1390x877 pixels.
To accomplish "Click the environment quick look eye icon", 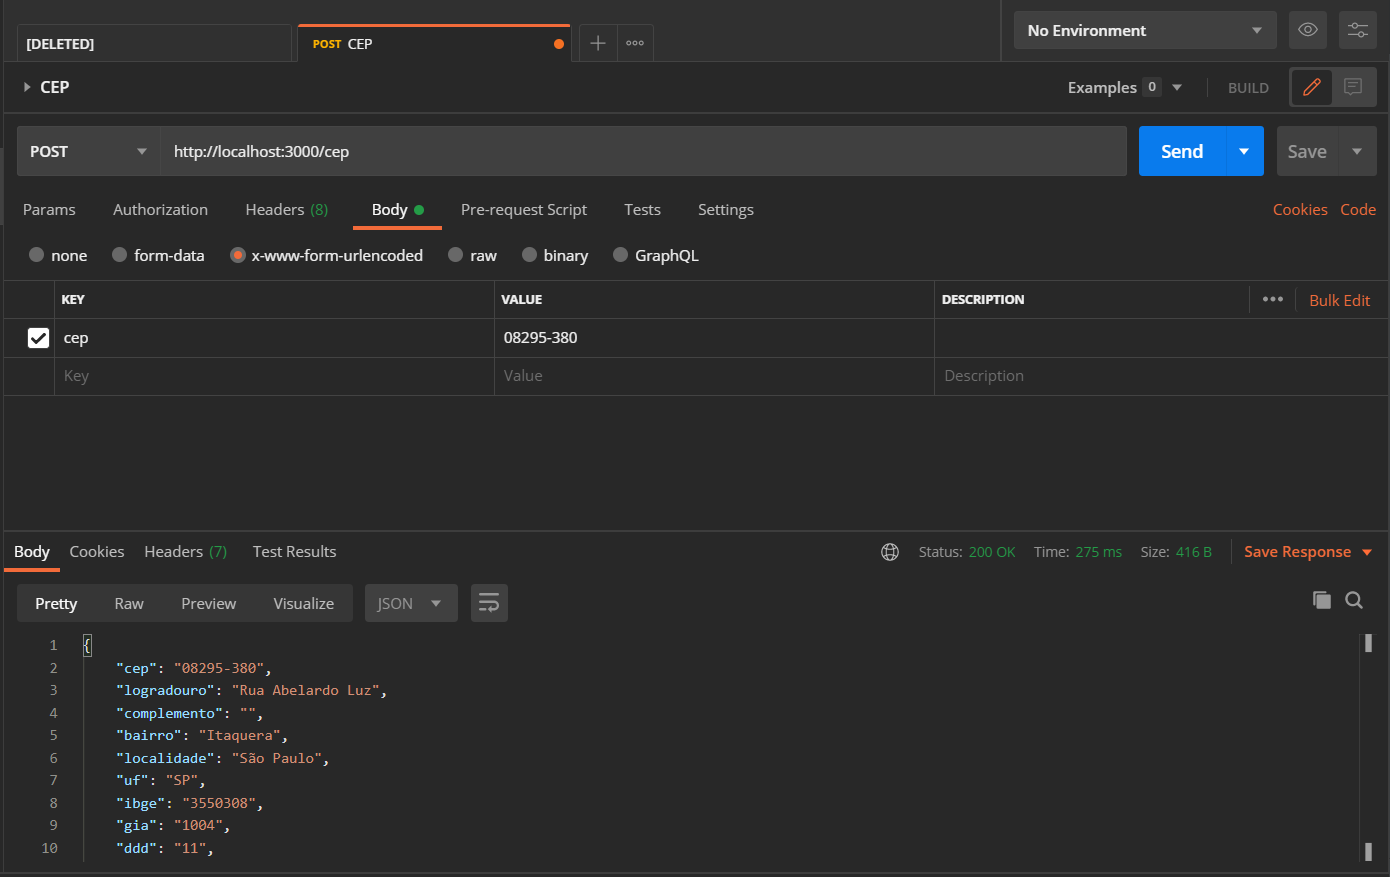I will pyautogui.click(x=1307, y=30).
